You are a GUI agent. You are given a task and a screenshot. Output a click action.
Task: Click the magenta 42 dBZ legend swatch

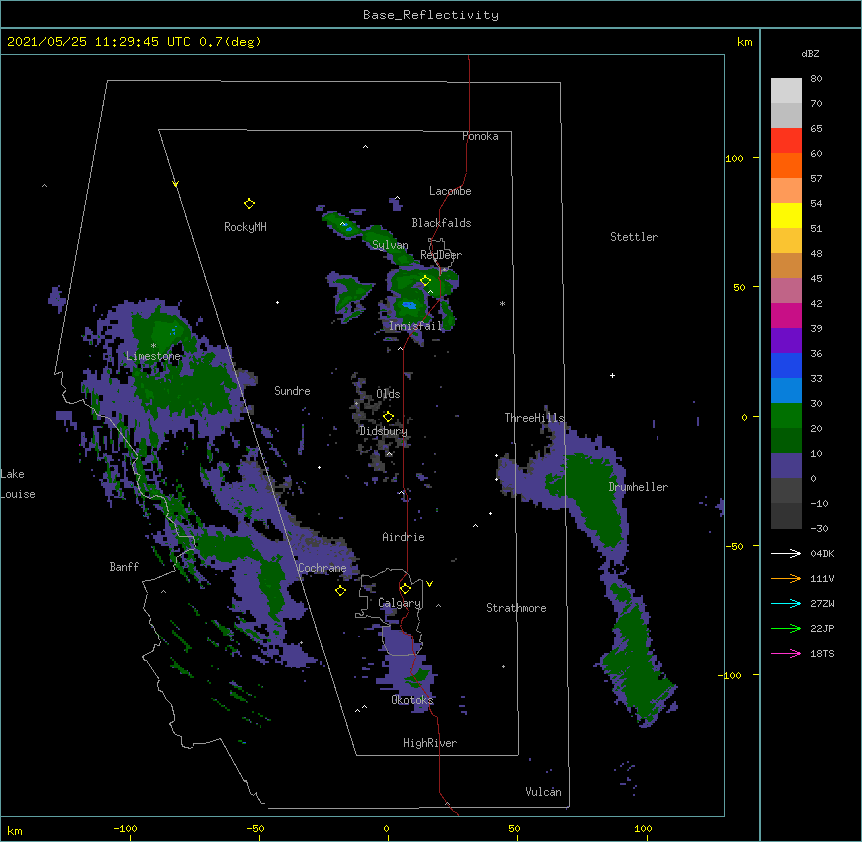coord(786,315)
